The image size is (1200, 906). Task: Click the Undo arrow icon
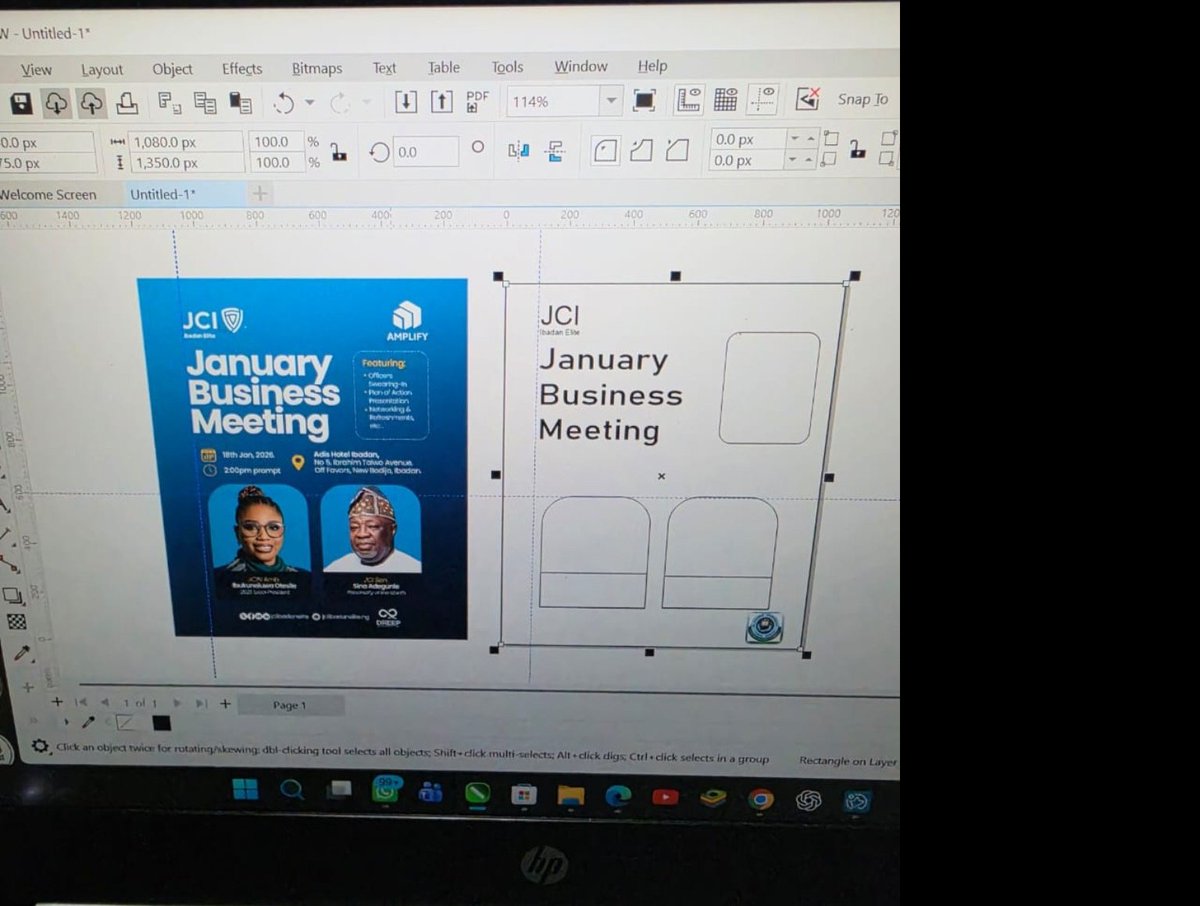[x=284, y=102]
